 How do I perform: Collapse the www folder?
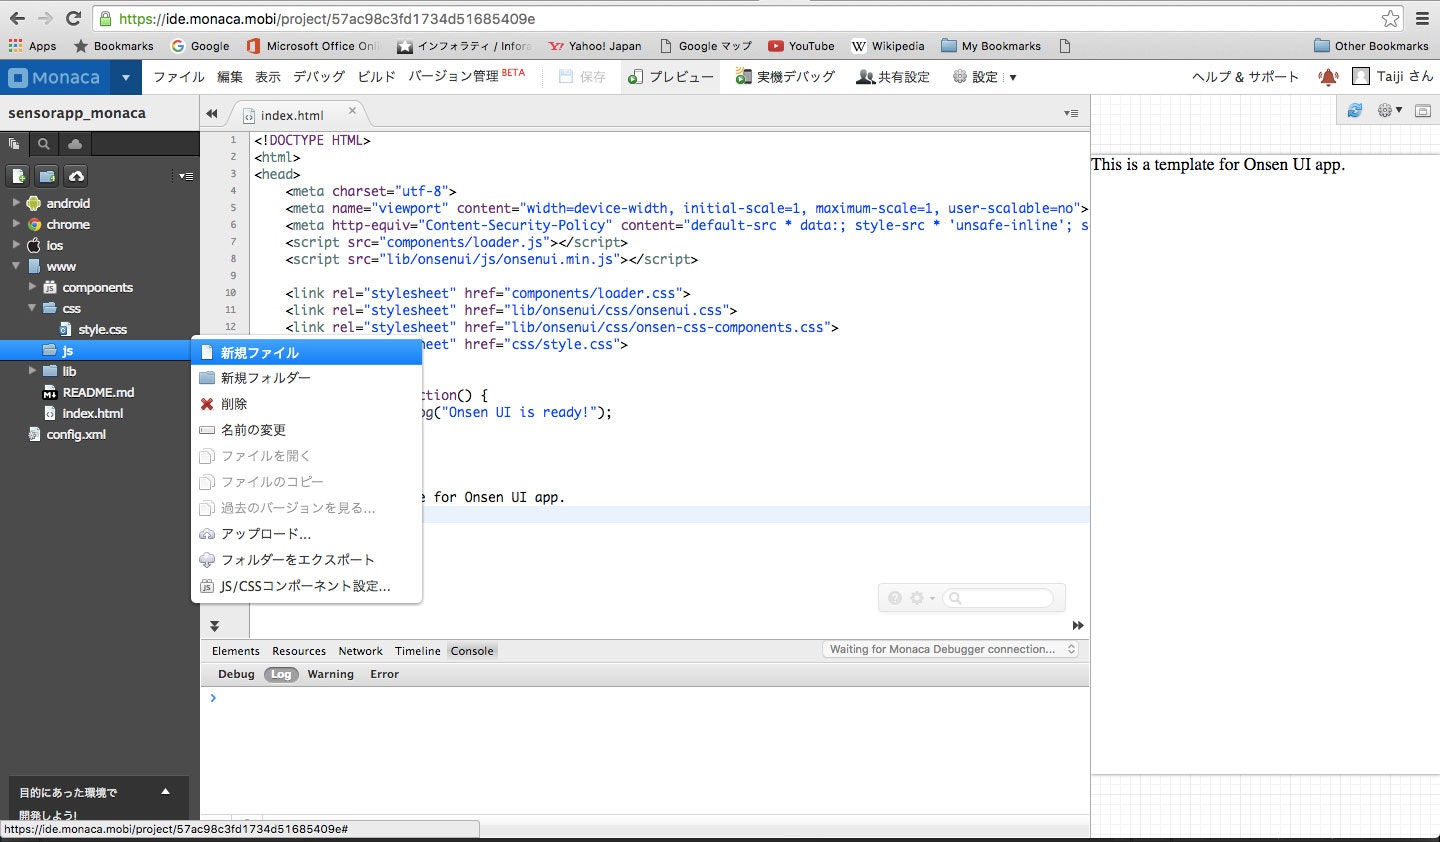[16, 266]
